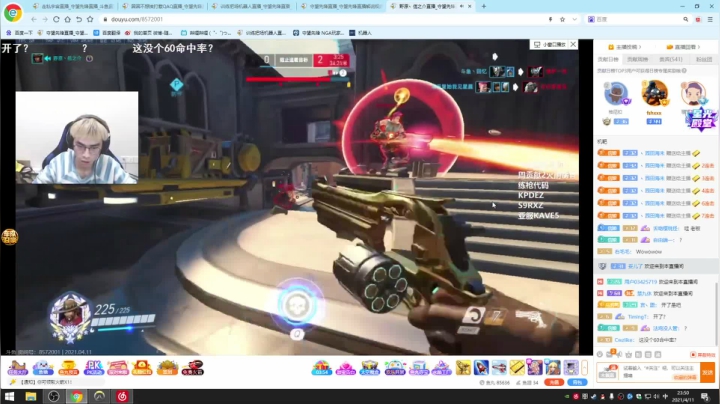Mute the active tab's audio icon
The width and height of the screenshot is (720, 404).
[x=461, y=6]
